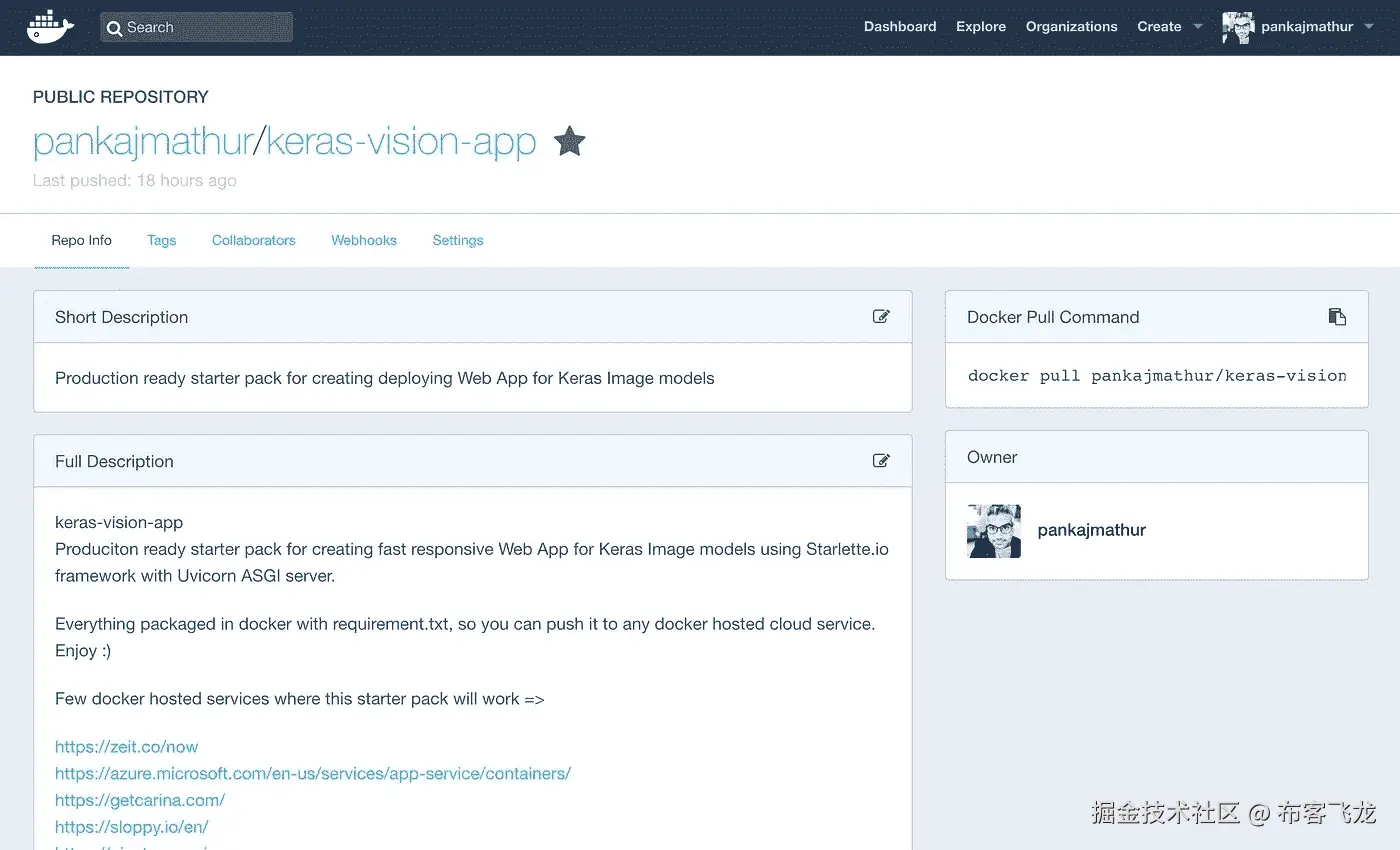The image size is (1400, 850).
Task: Click pankajmathur username in the navbar
Action: pyautogui.click(x=1307, y=27)
